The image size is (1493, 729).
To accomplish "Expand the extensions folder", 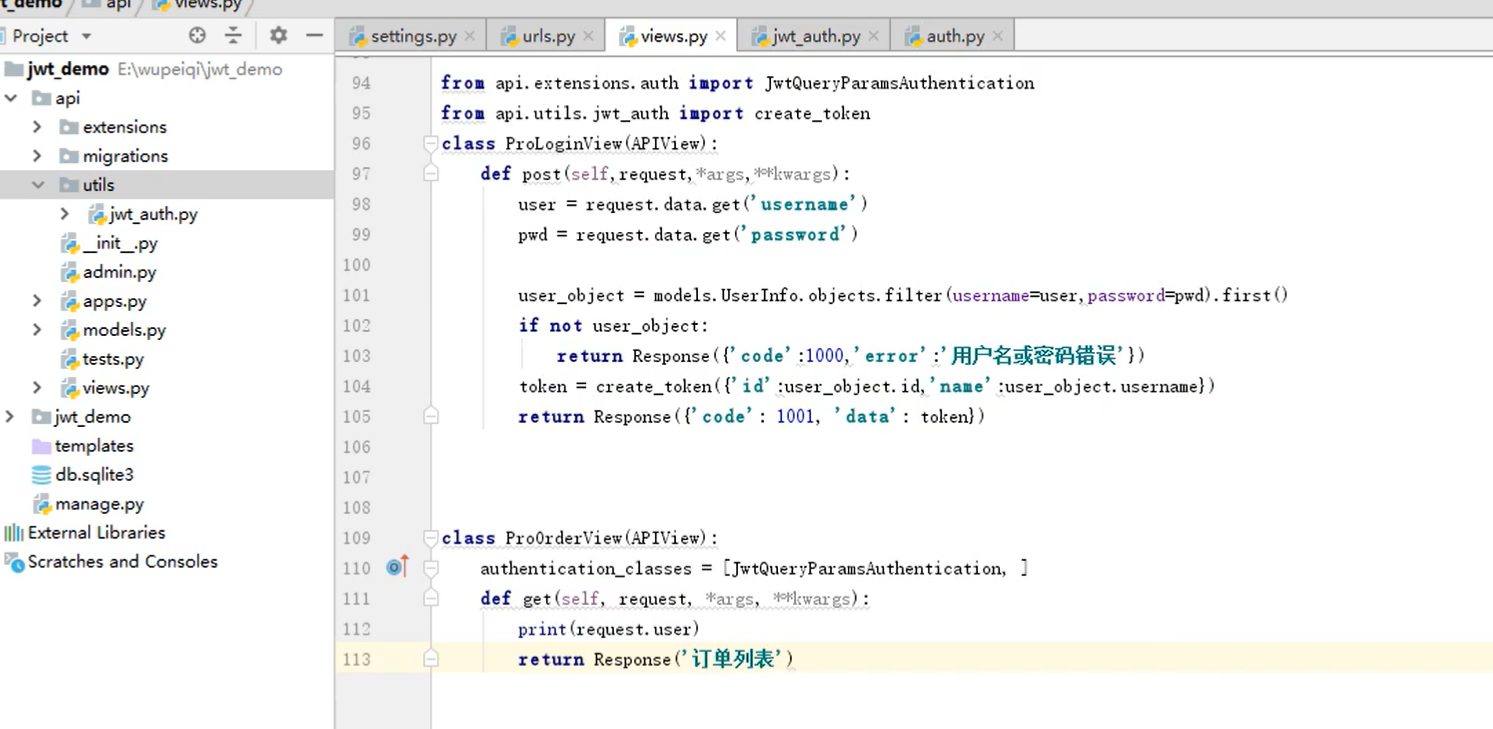I will [37, 127].
